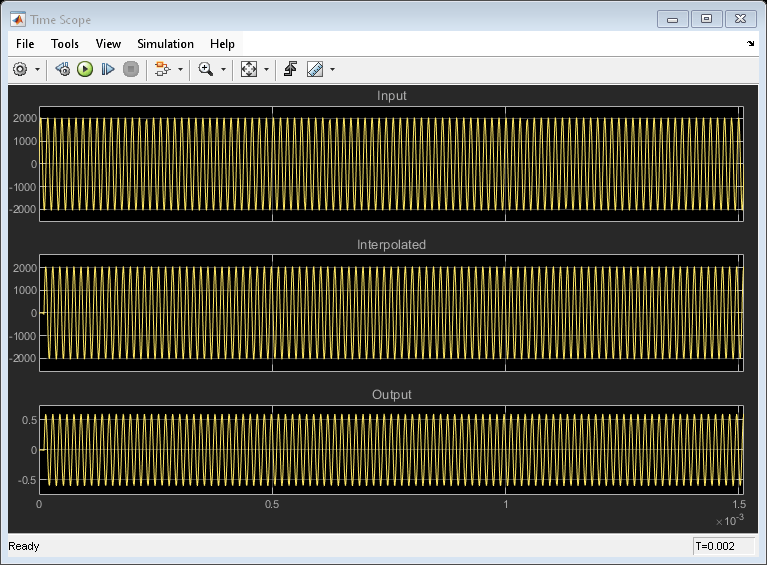Open the File menu
Screen dimensions: 767x565
(25, 44)
